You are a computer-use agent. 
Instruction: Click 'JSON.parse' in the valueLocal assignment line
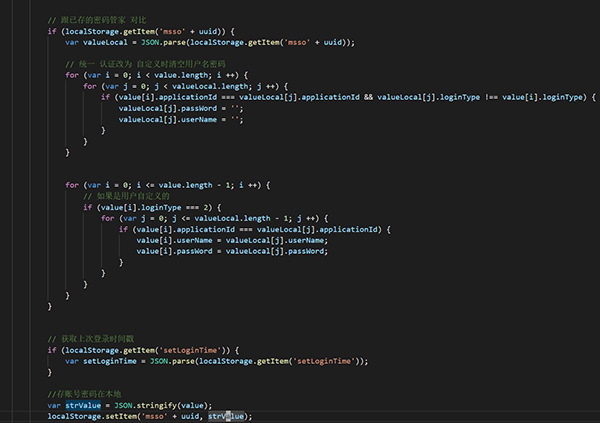(163, 42)
